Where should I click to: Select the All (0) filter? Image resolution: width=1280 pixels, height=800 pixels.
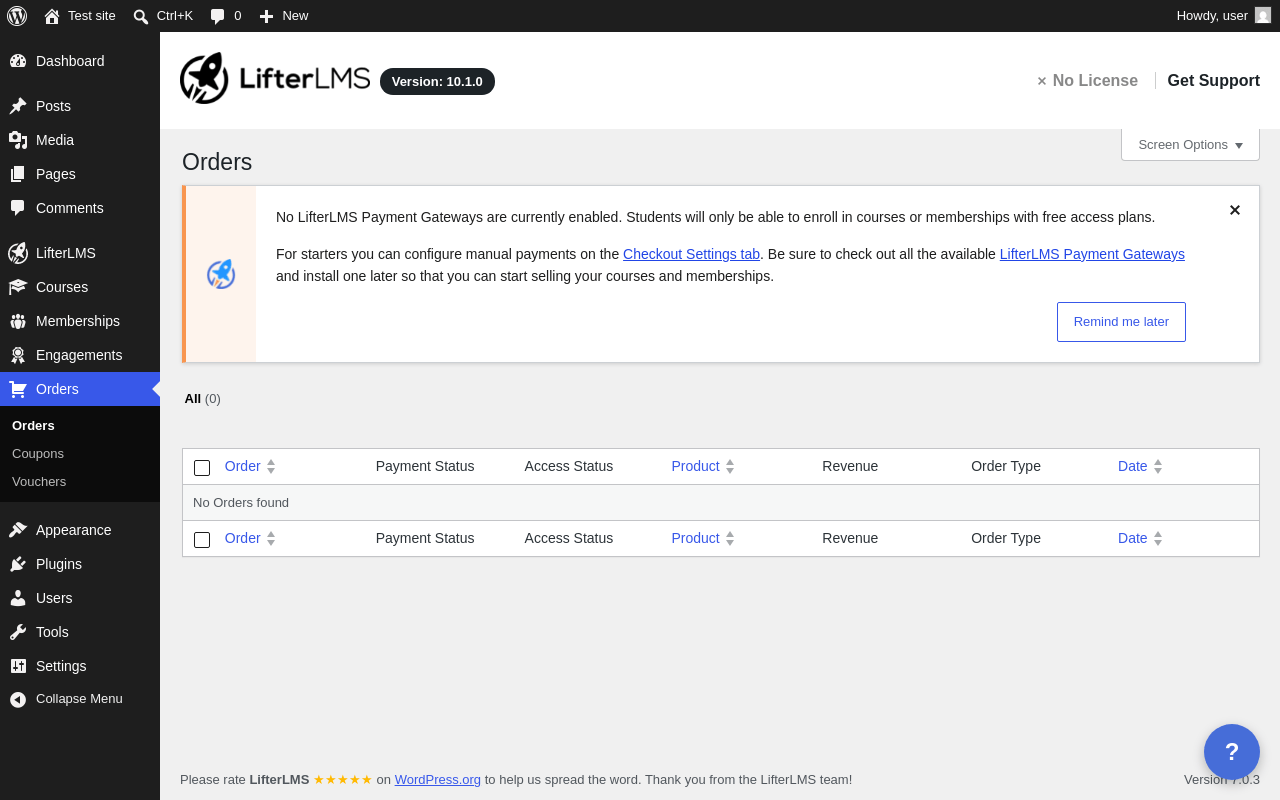click(x=202, y=398)
